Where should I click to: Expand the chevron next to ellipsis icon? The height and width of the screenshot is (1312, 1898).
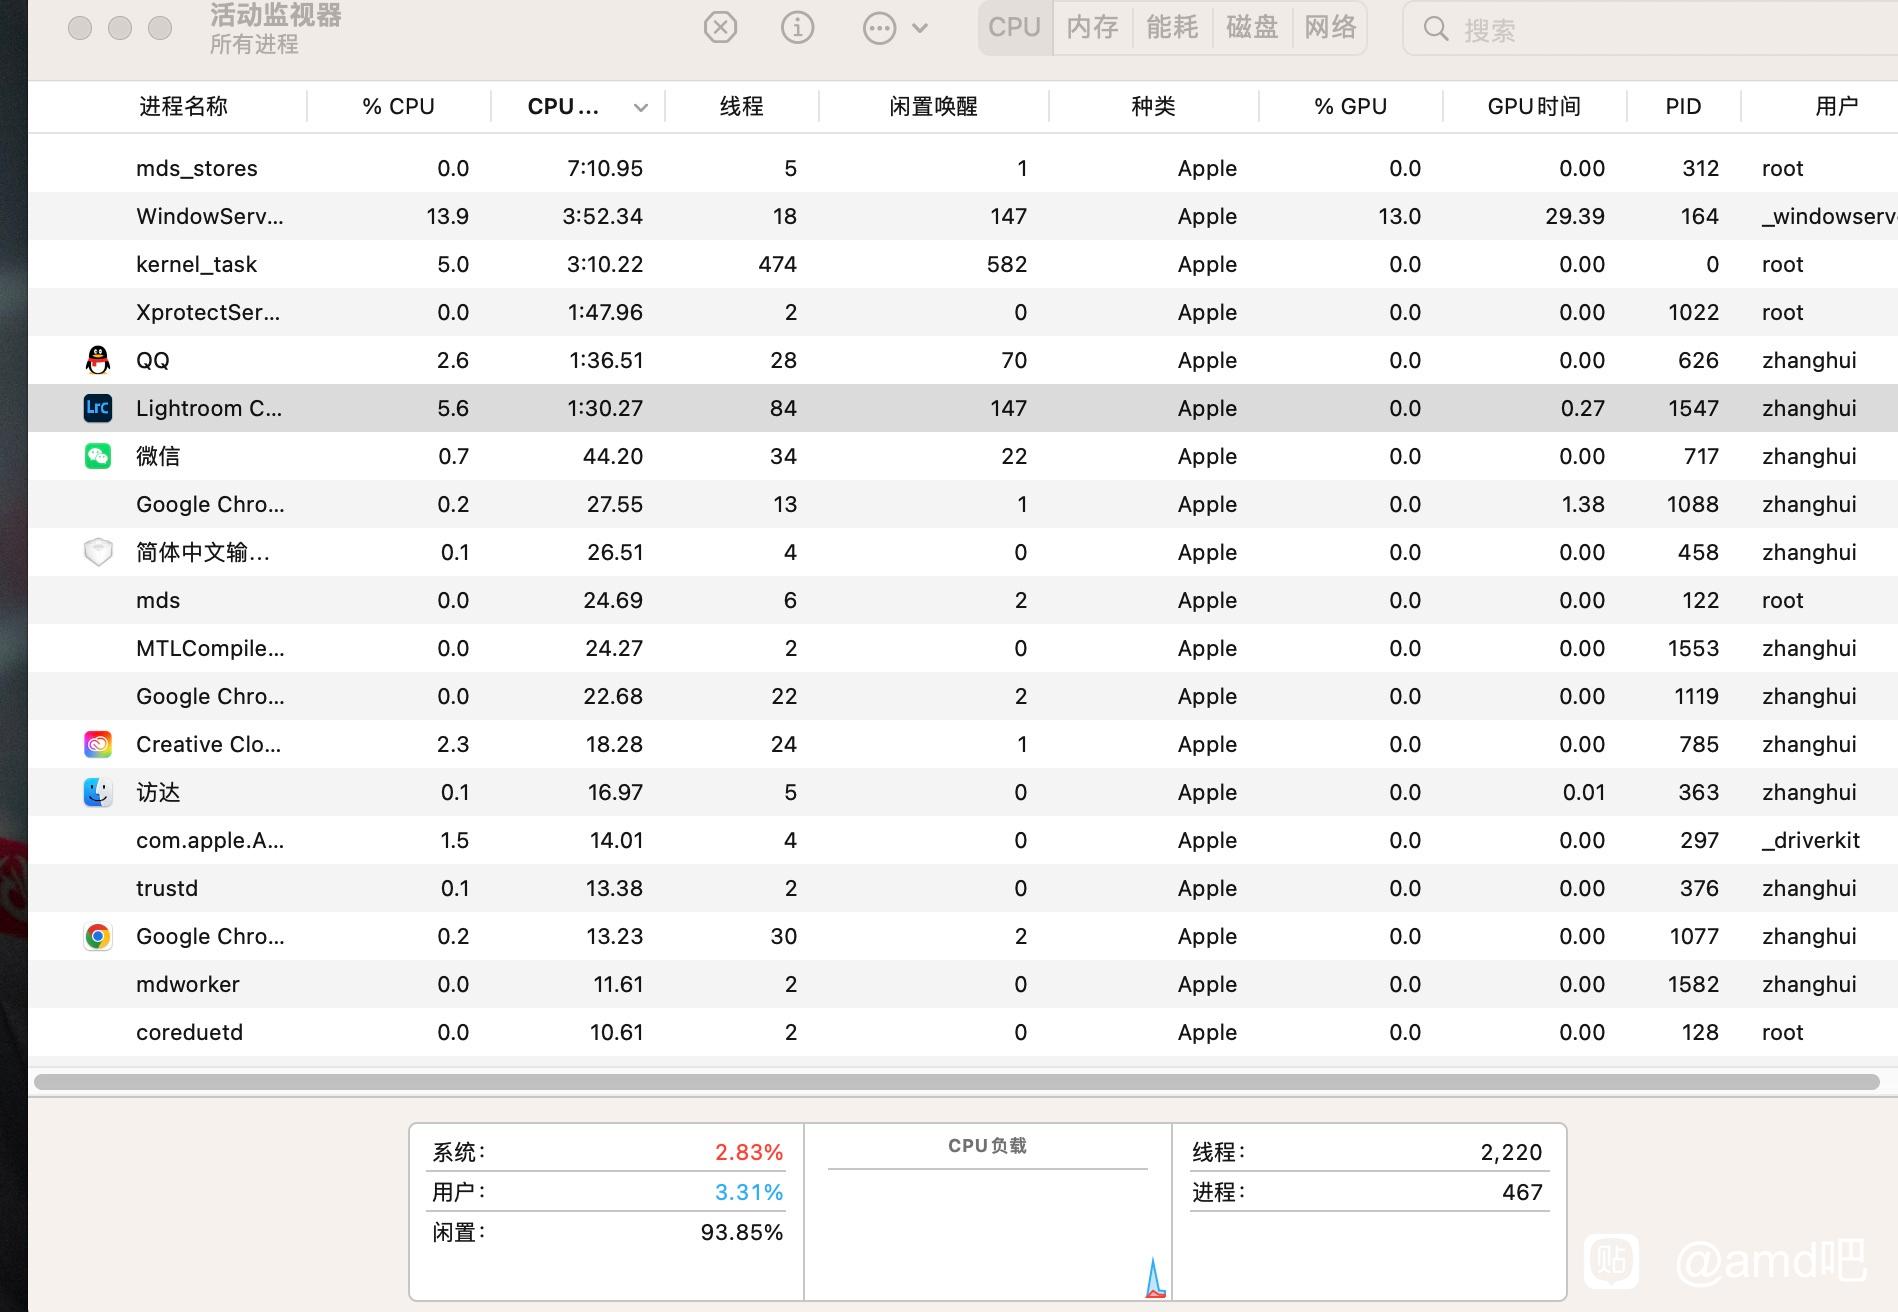920,28
